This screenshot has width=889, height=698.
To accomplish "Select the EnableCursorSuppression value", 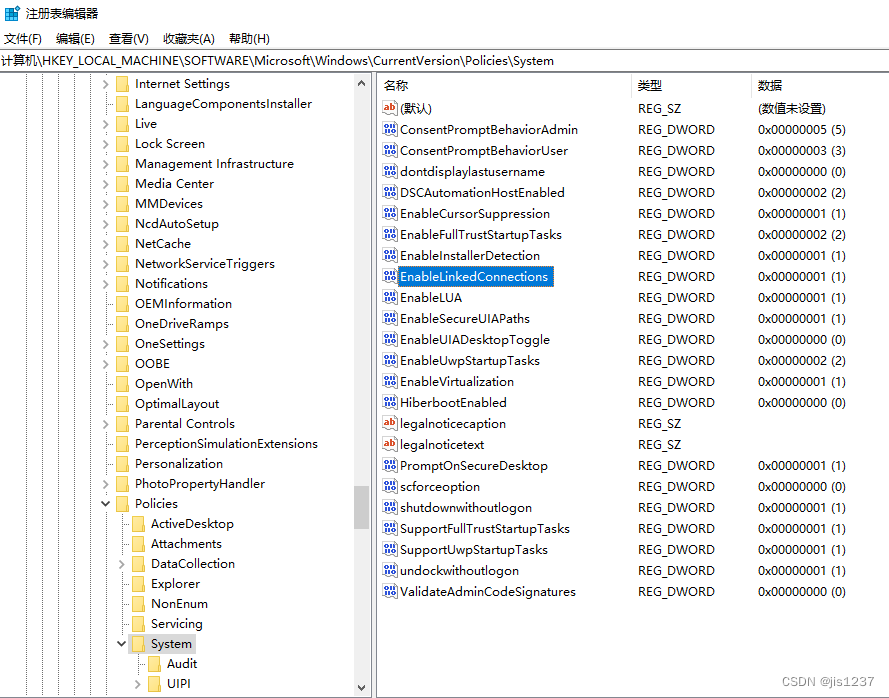I will pyautogui.click(x=475, y=213).
